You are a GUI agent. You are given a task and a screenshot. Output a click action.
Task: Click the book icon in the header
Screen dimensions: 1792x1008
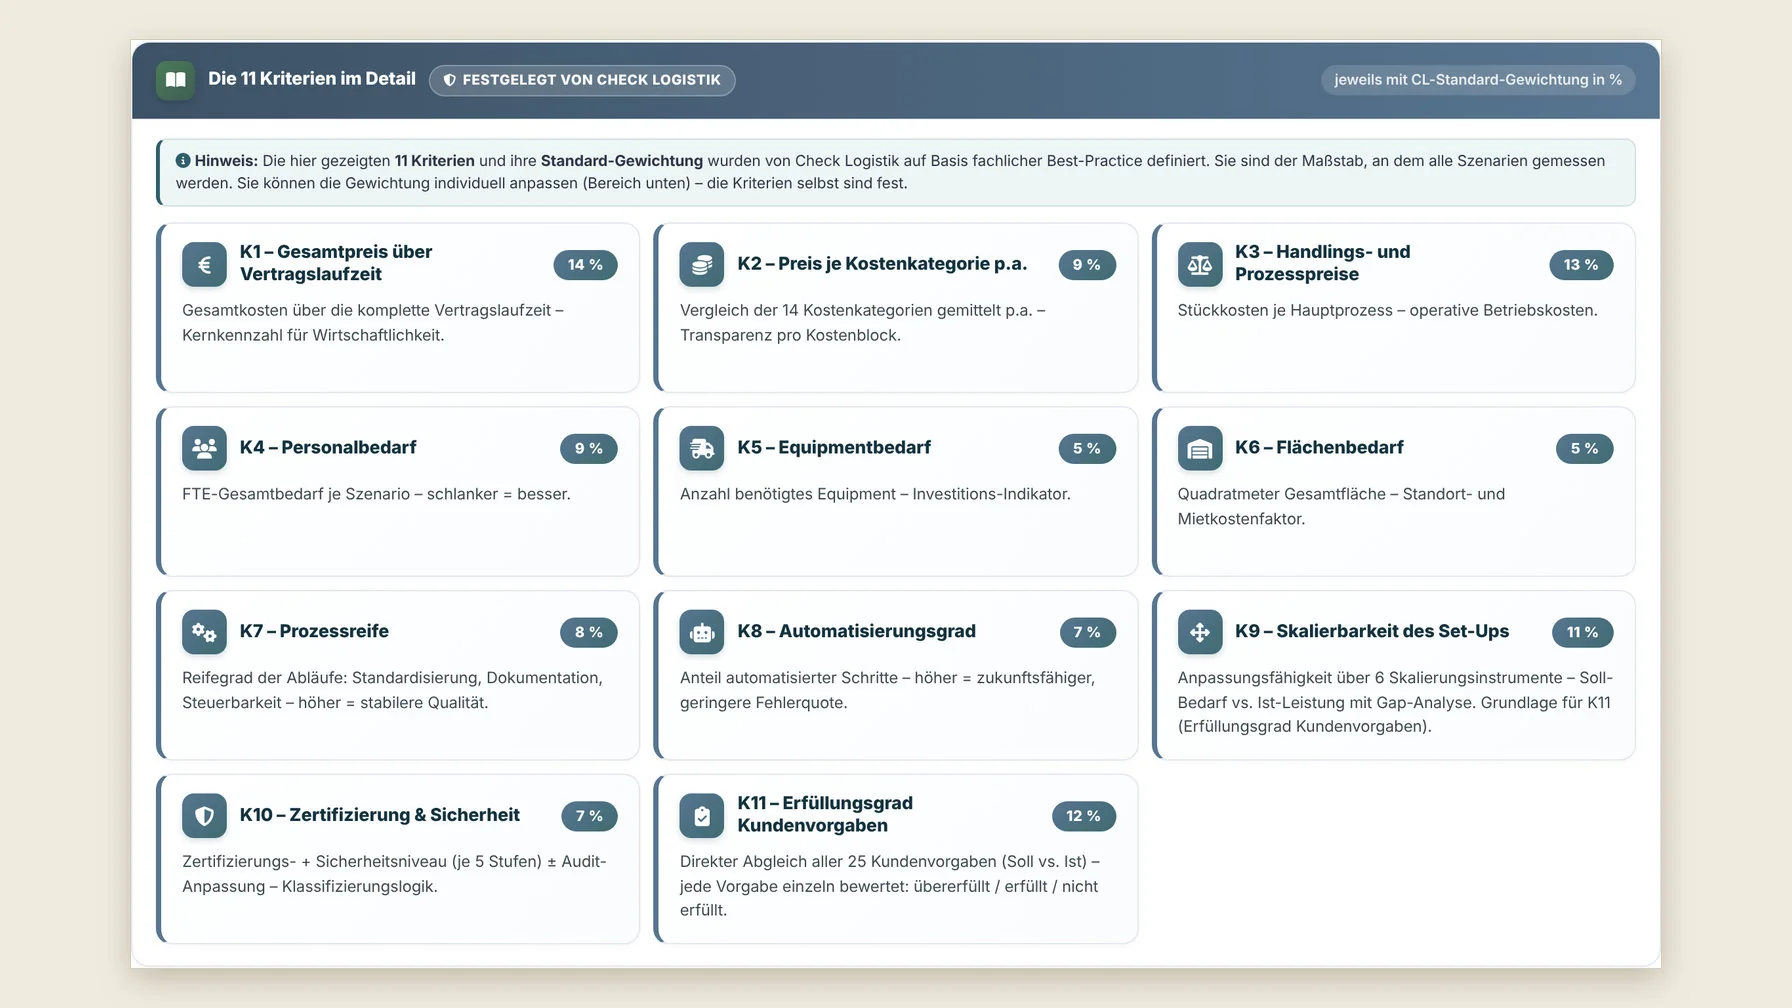176,80
